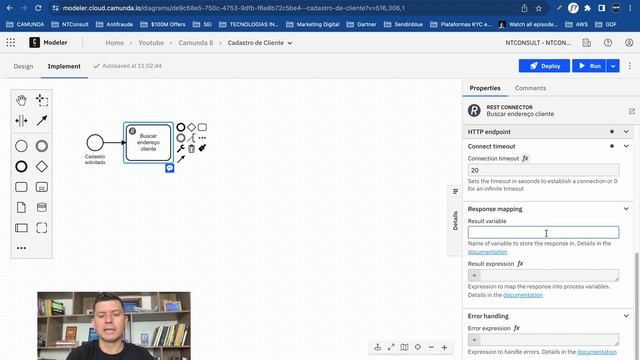Create a task from palette
The height and width of the screenshot is (360, 640).
(x=21, y=187)
